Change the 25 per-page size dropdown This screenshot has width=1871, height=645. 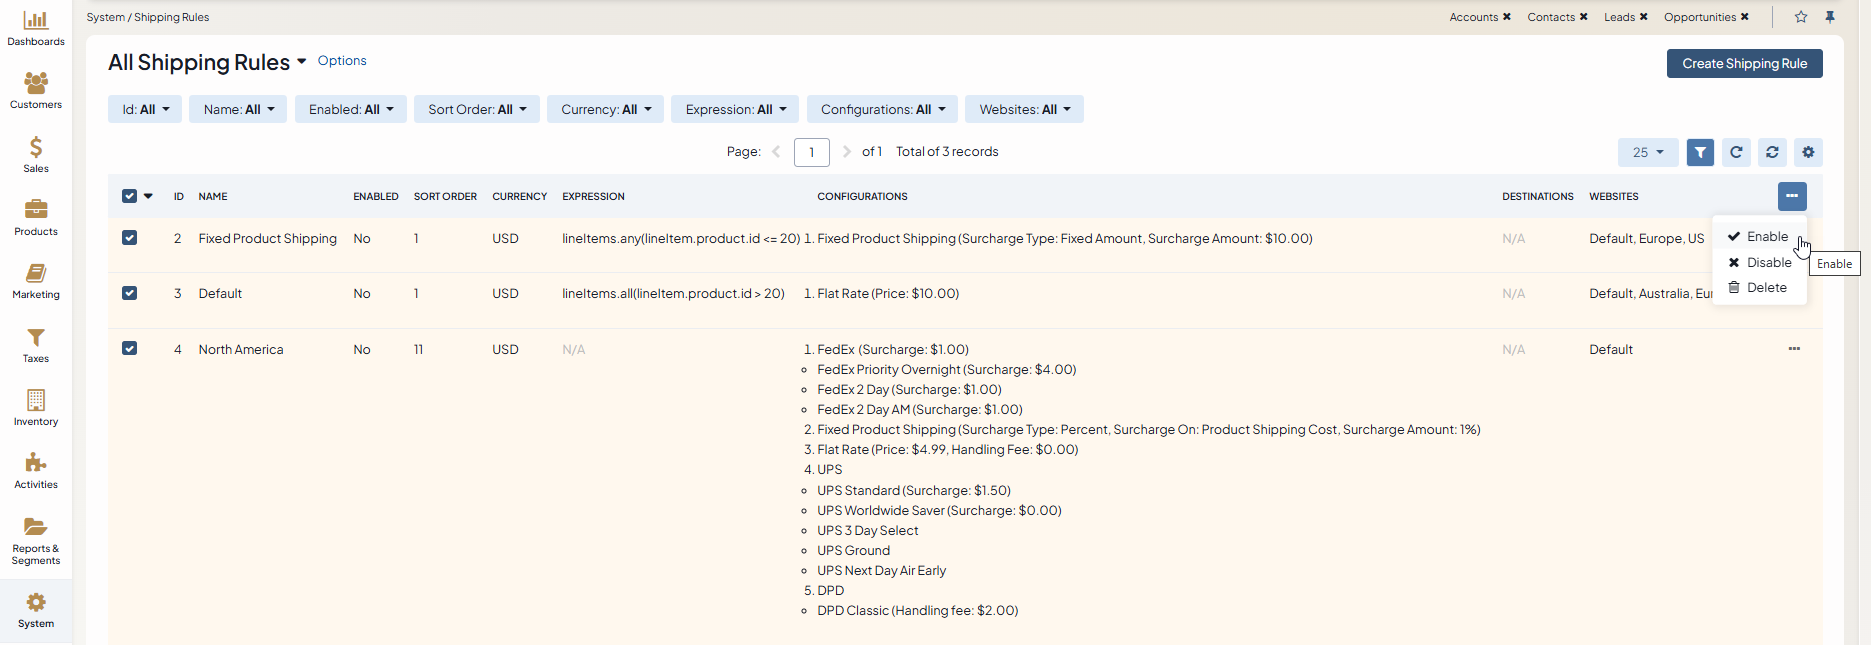1648,152
